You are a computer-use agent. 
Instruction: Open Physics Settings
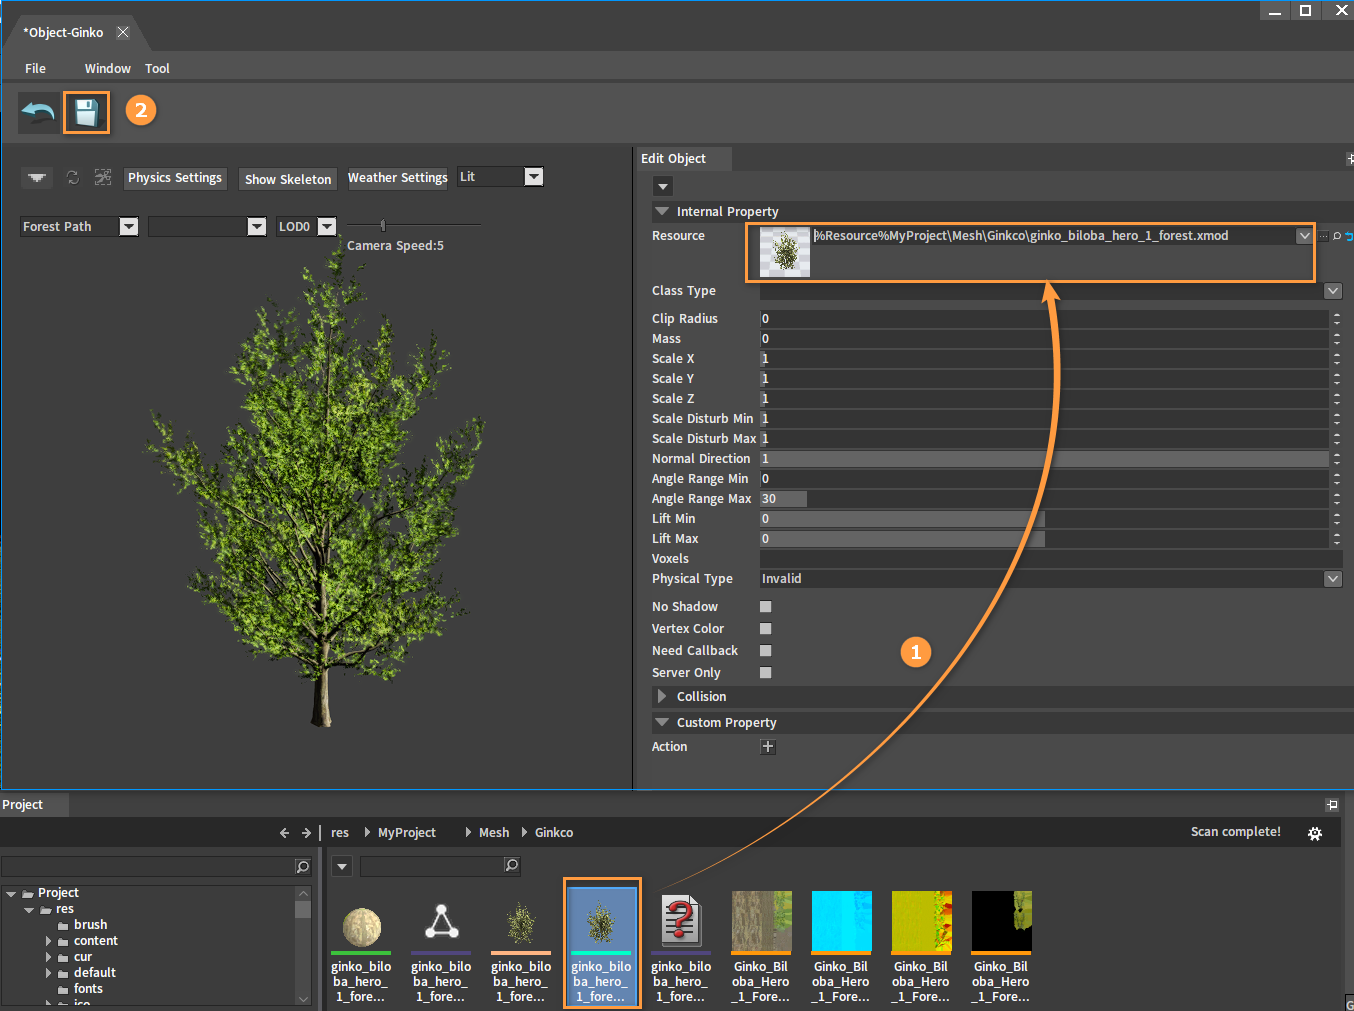click(175, 178)
